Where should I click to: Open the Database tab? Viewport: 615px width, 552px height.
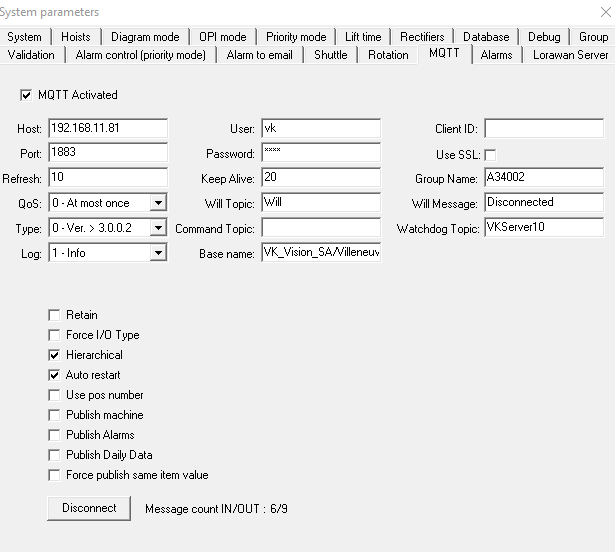pyautogui.click(x=486, y=37)
